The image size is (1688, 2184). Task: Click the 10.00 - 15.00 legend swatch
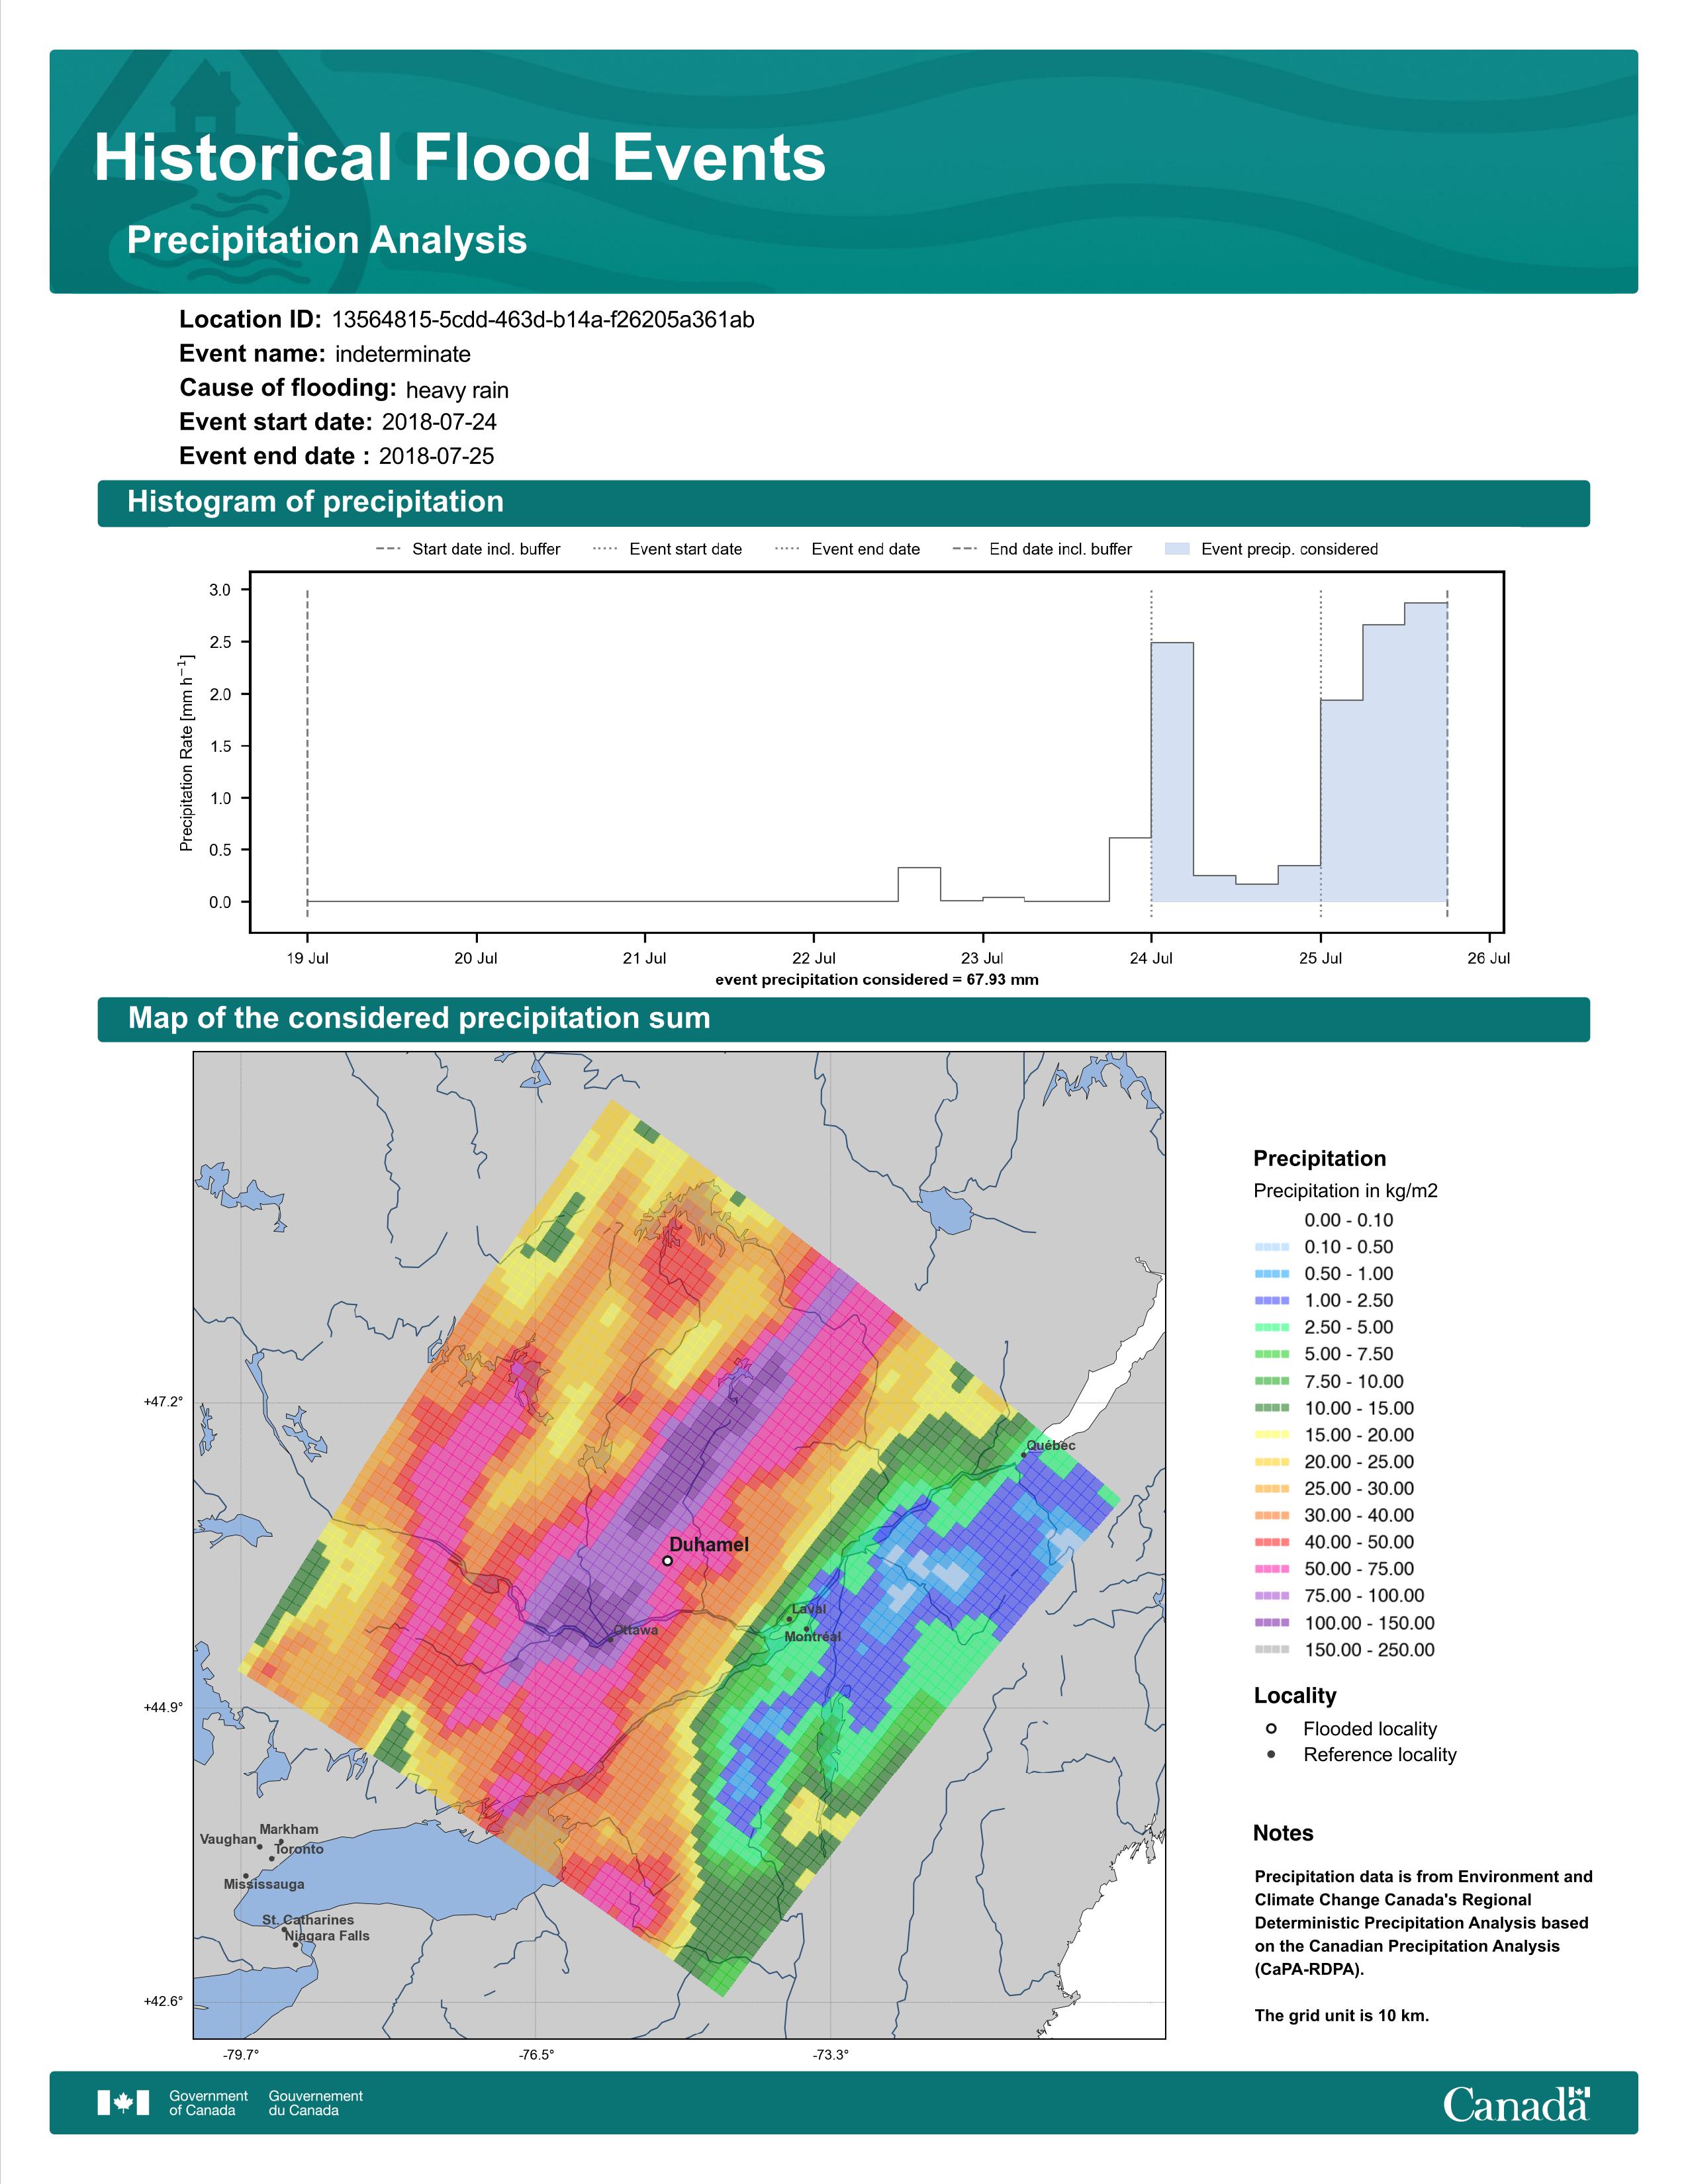click(x=1271, y=1408)
